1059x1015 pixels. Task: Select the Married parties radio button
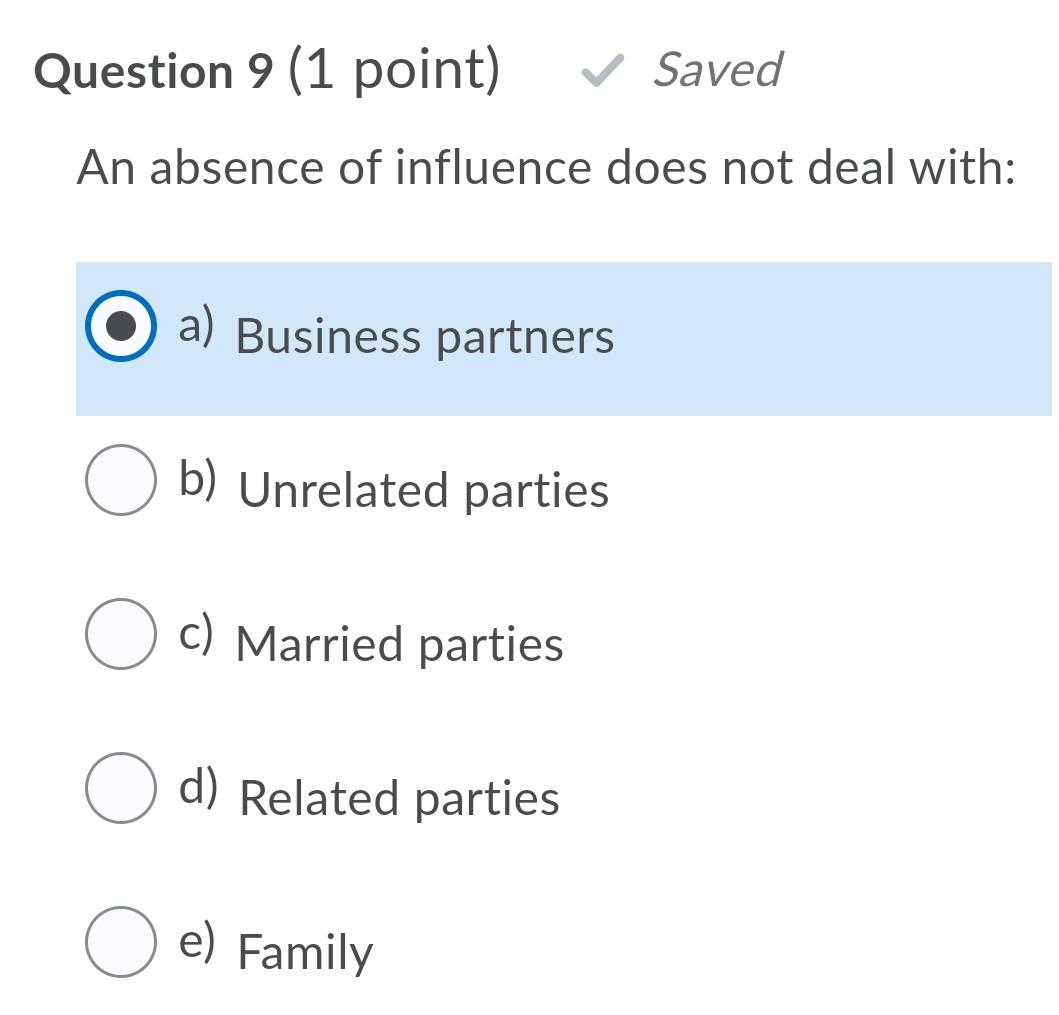[x=121, y=634]
